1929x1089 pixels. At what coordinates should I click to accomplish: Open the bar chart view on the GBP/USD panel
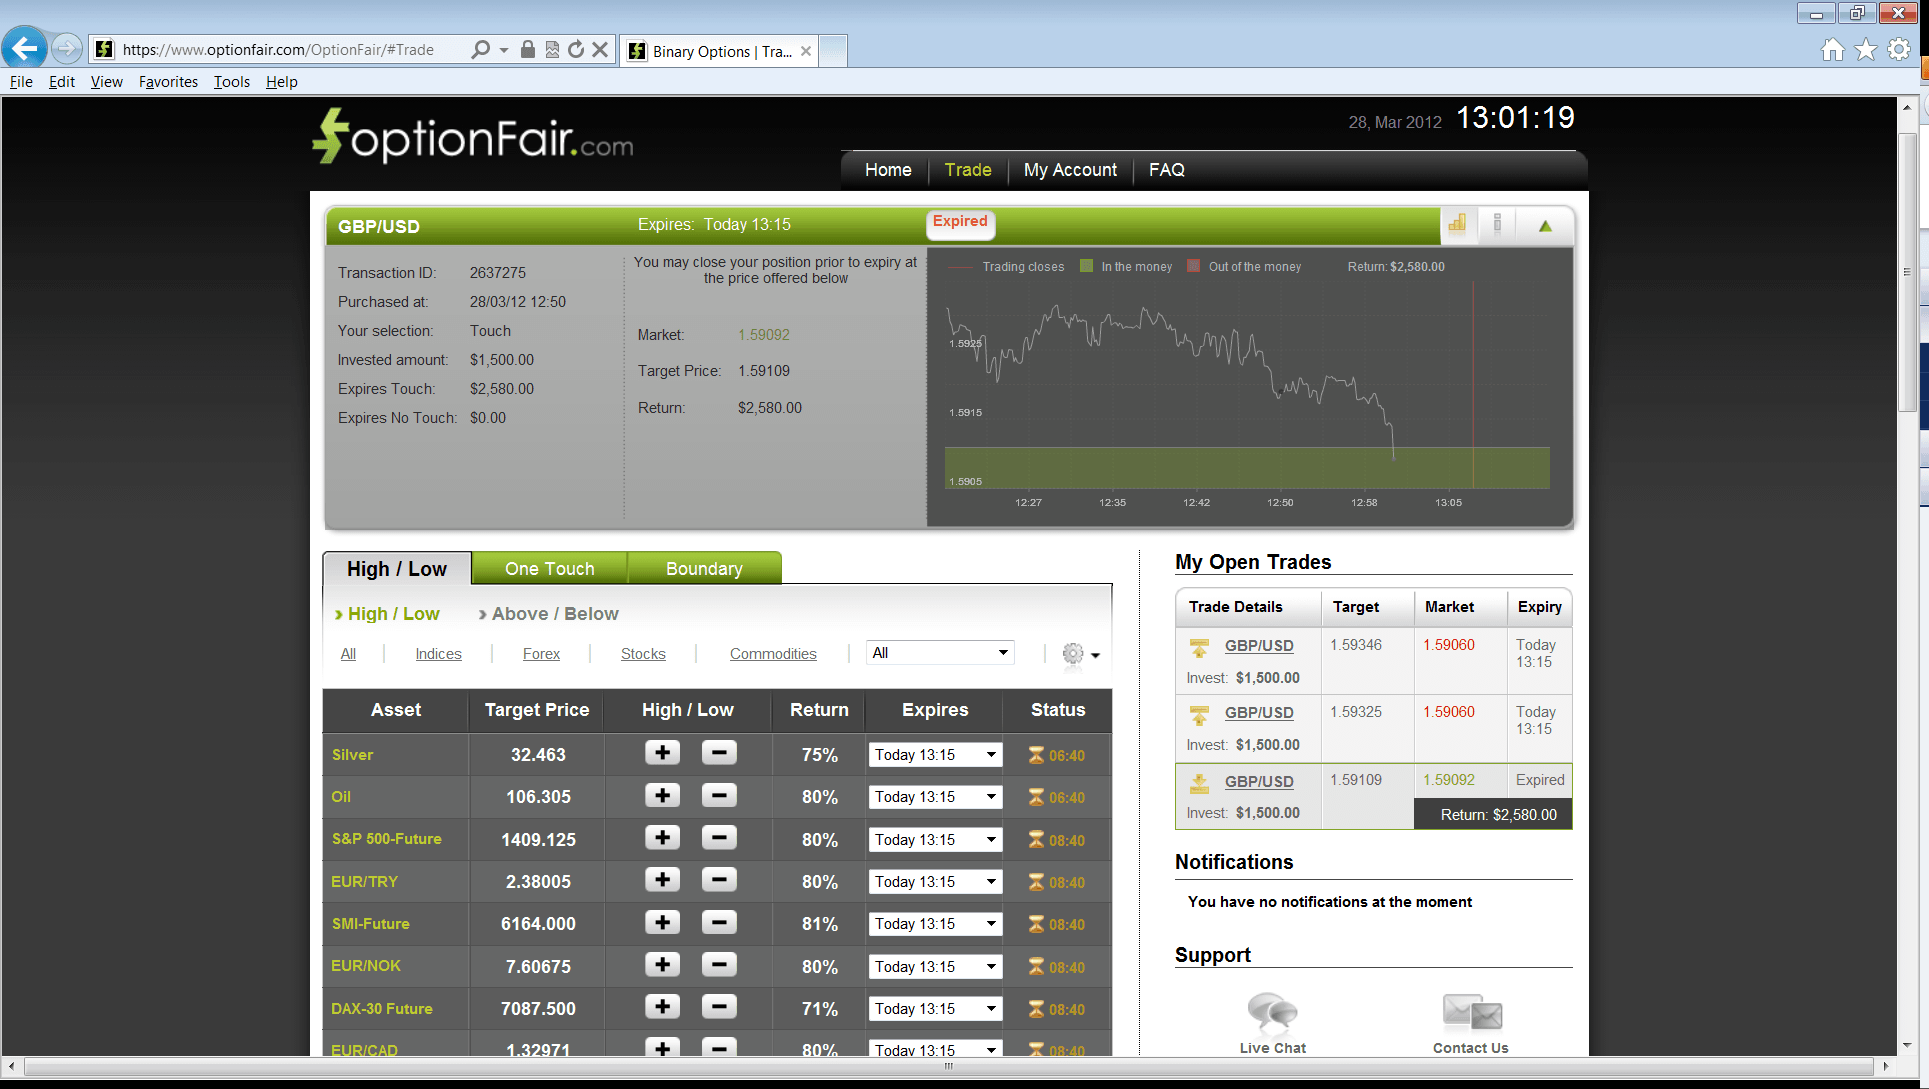click(1458, 225)
